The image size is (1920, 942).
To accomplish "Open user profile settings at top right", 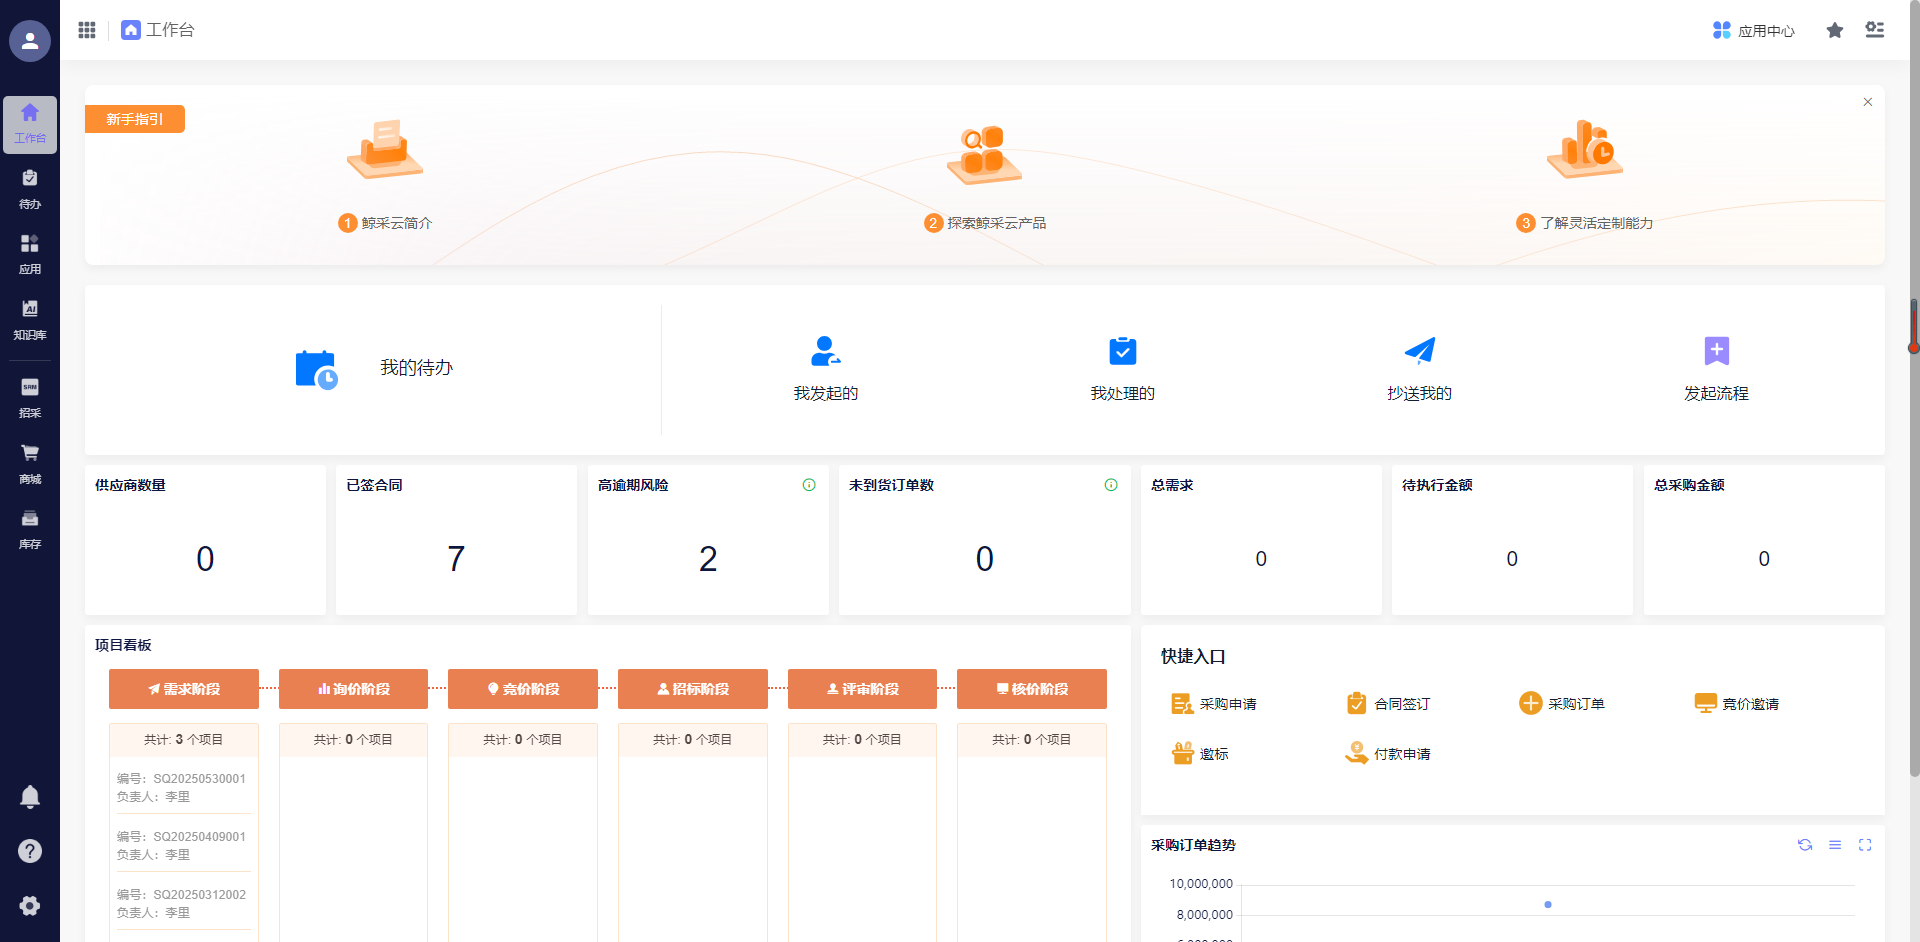I will click(1874, 30).
